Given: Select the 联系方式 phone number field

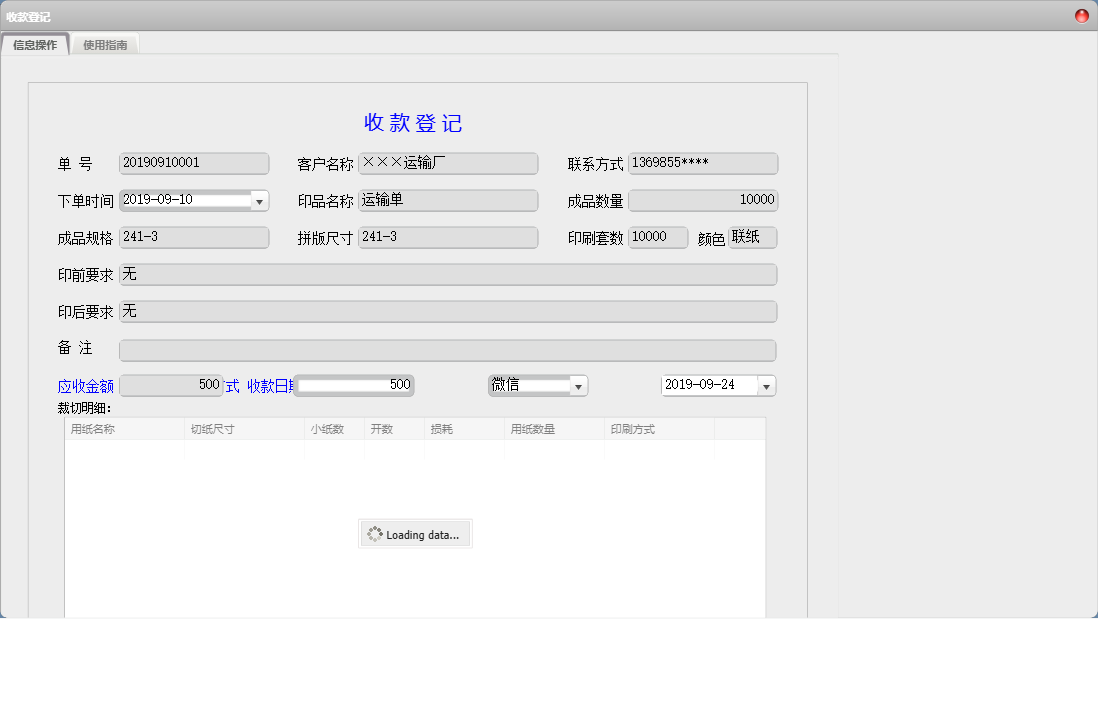Looking at the screenshot, I should 703,163.
